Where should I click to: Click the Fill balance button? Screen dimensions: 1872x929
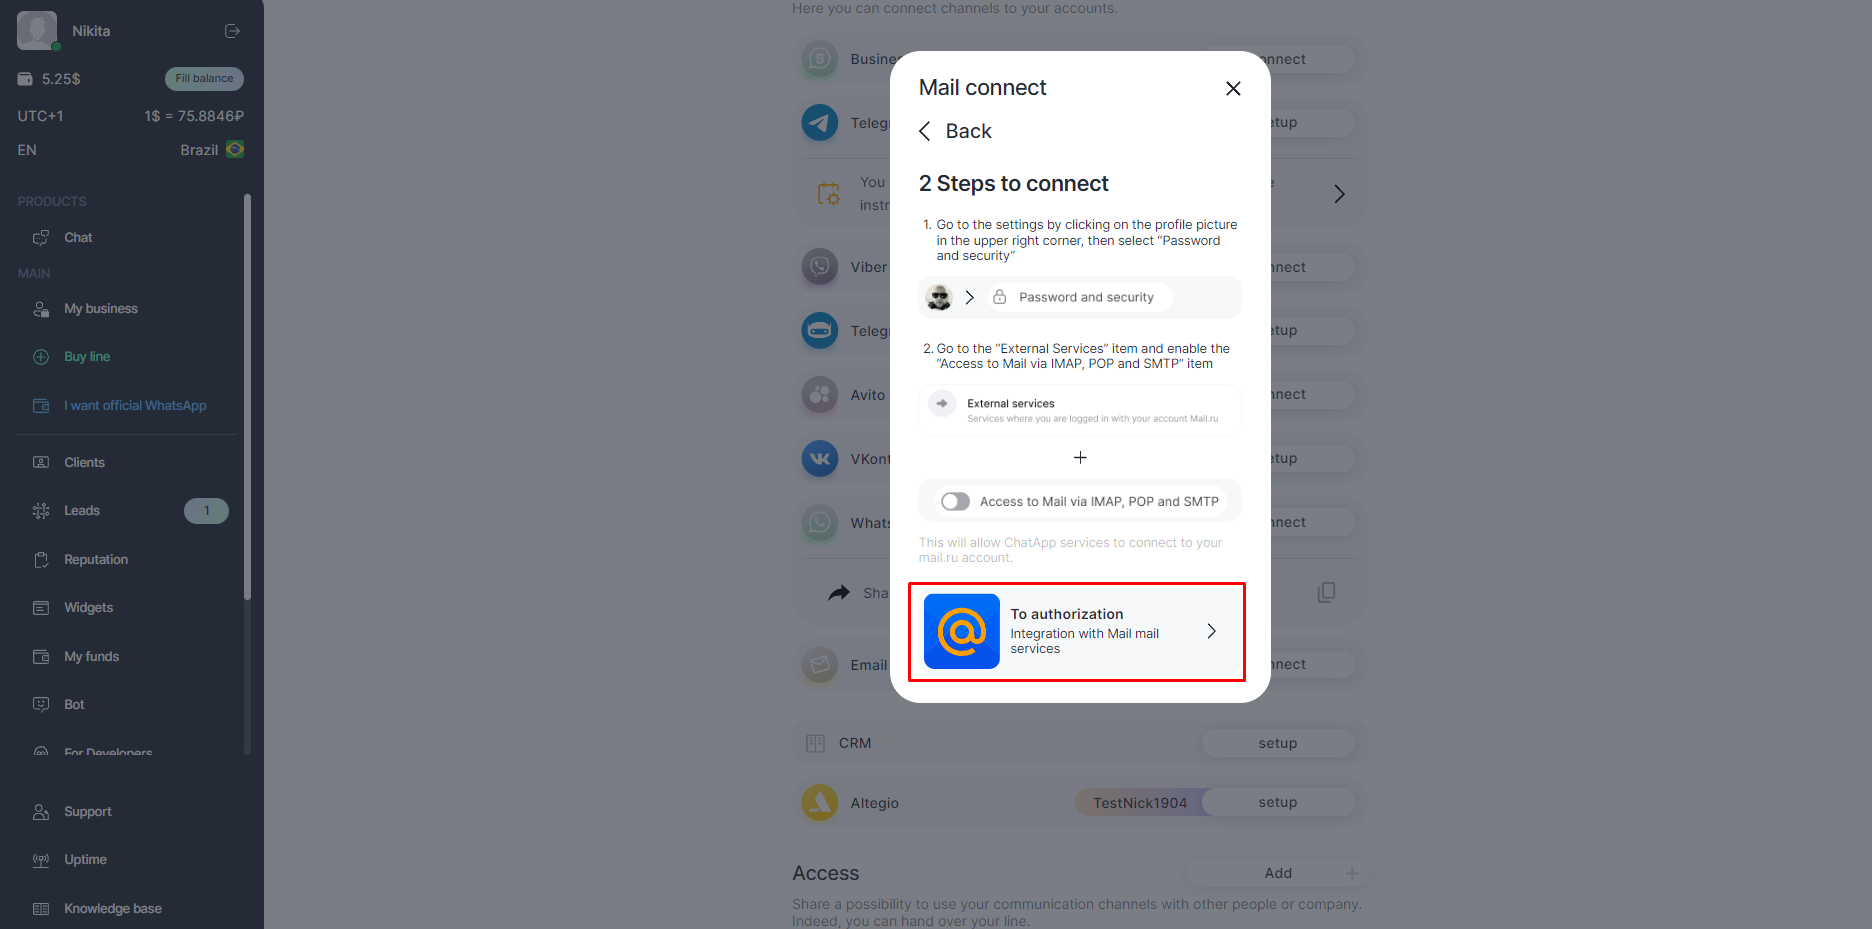click(204, 79)
